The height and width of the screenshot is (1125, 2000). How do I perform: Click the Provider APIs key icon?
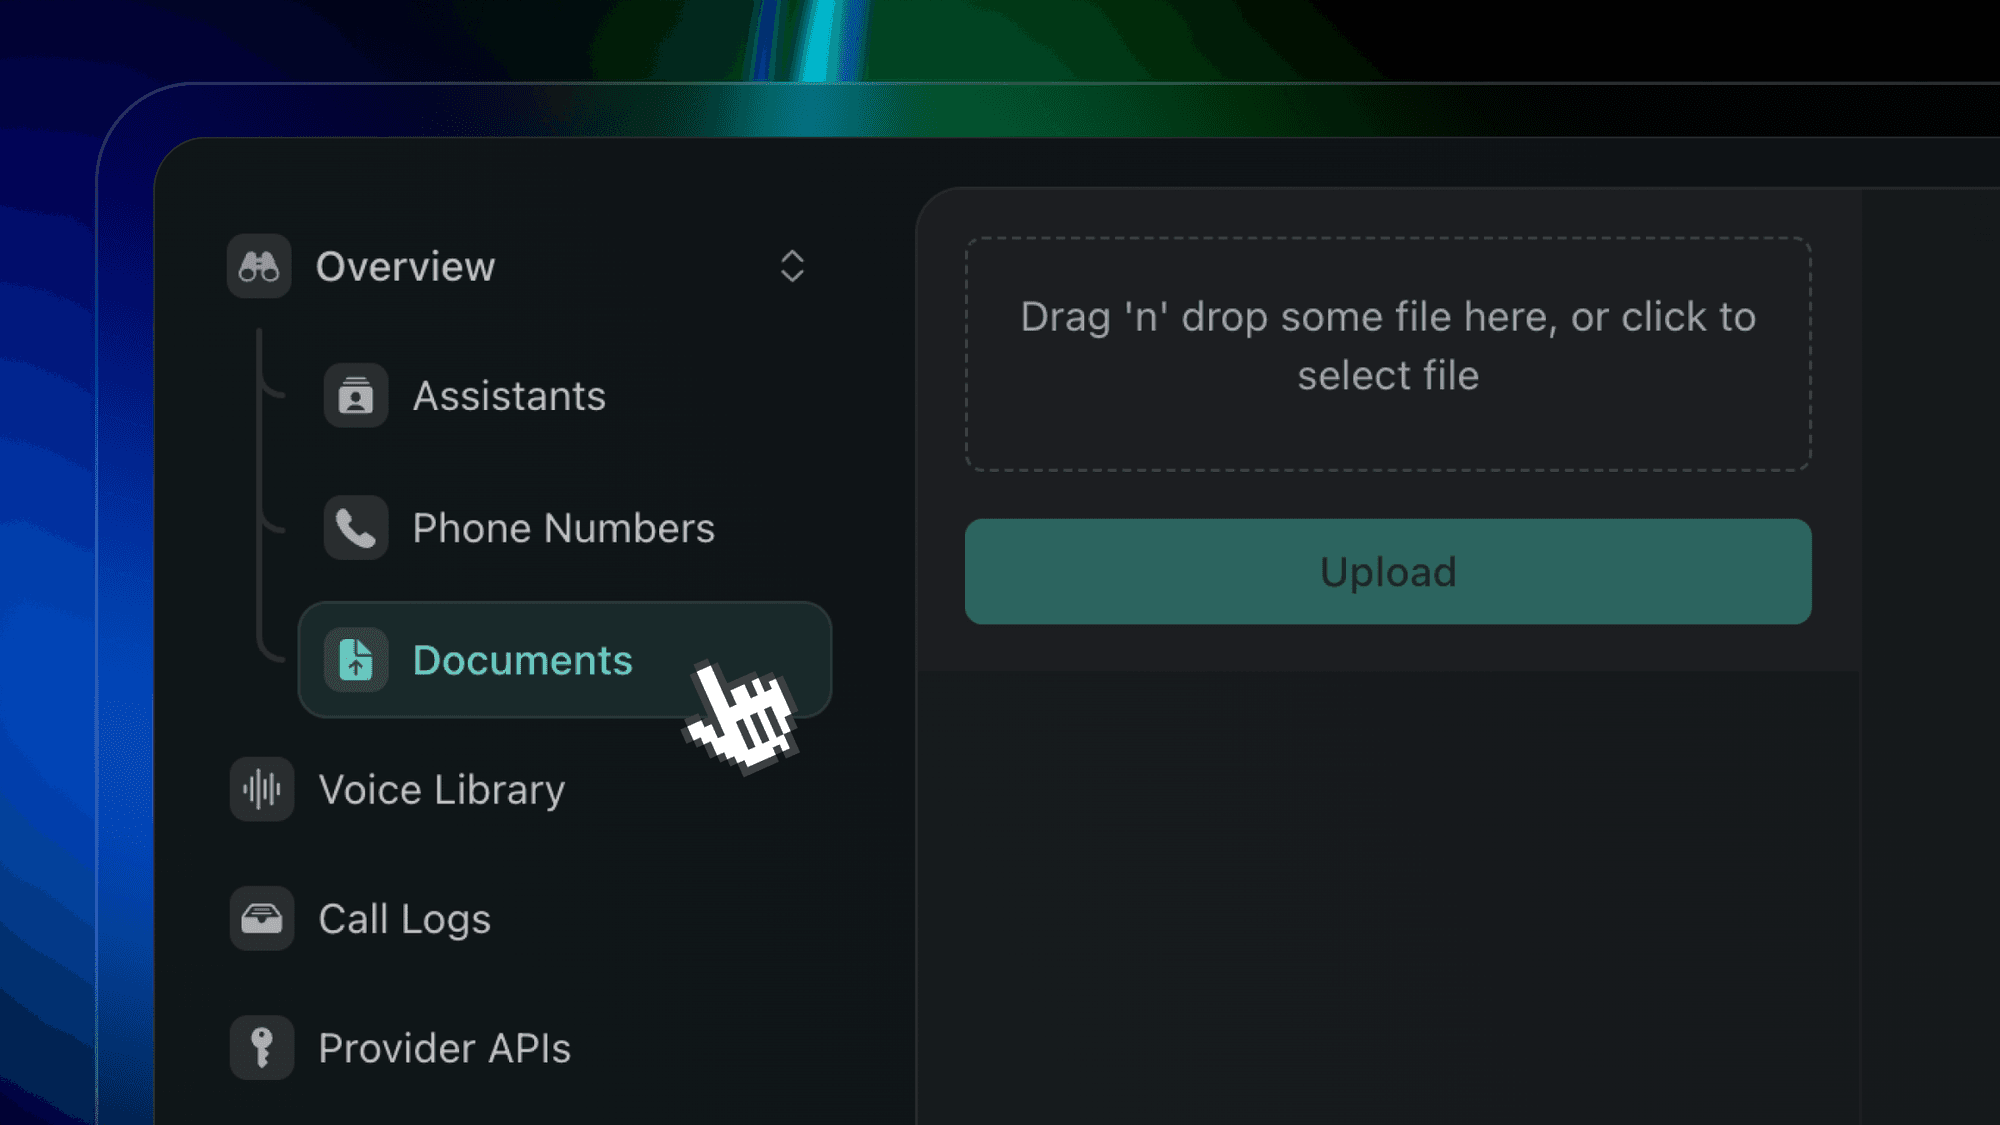(x=261, y=1047)
